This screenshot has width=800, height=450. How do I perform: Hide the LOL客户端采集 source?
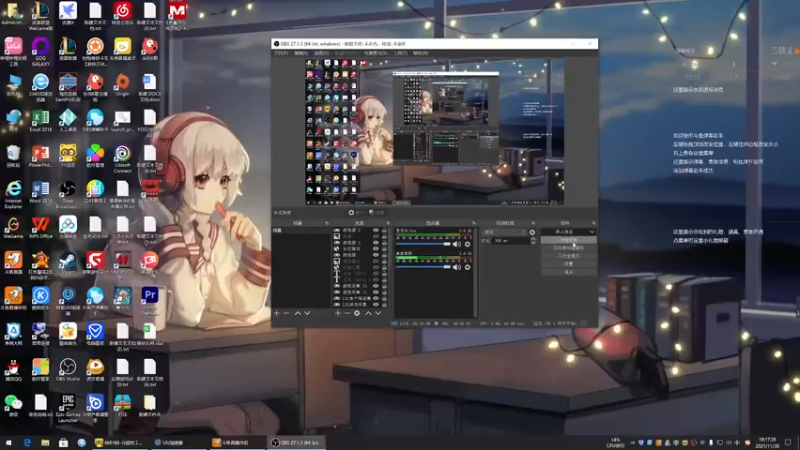click(376, 298)
